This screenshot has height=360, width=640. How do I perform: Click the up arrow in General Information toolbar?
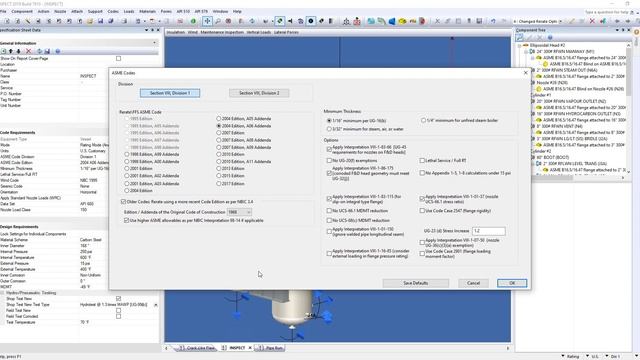(x=11, y=51)
